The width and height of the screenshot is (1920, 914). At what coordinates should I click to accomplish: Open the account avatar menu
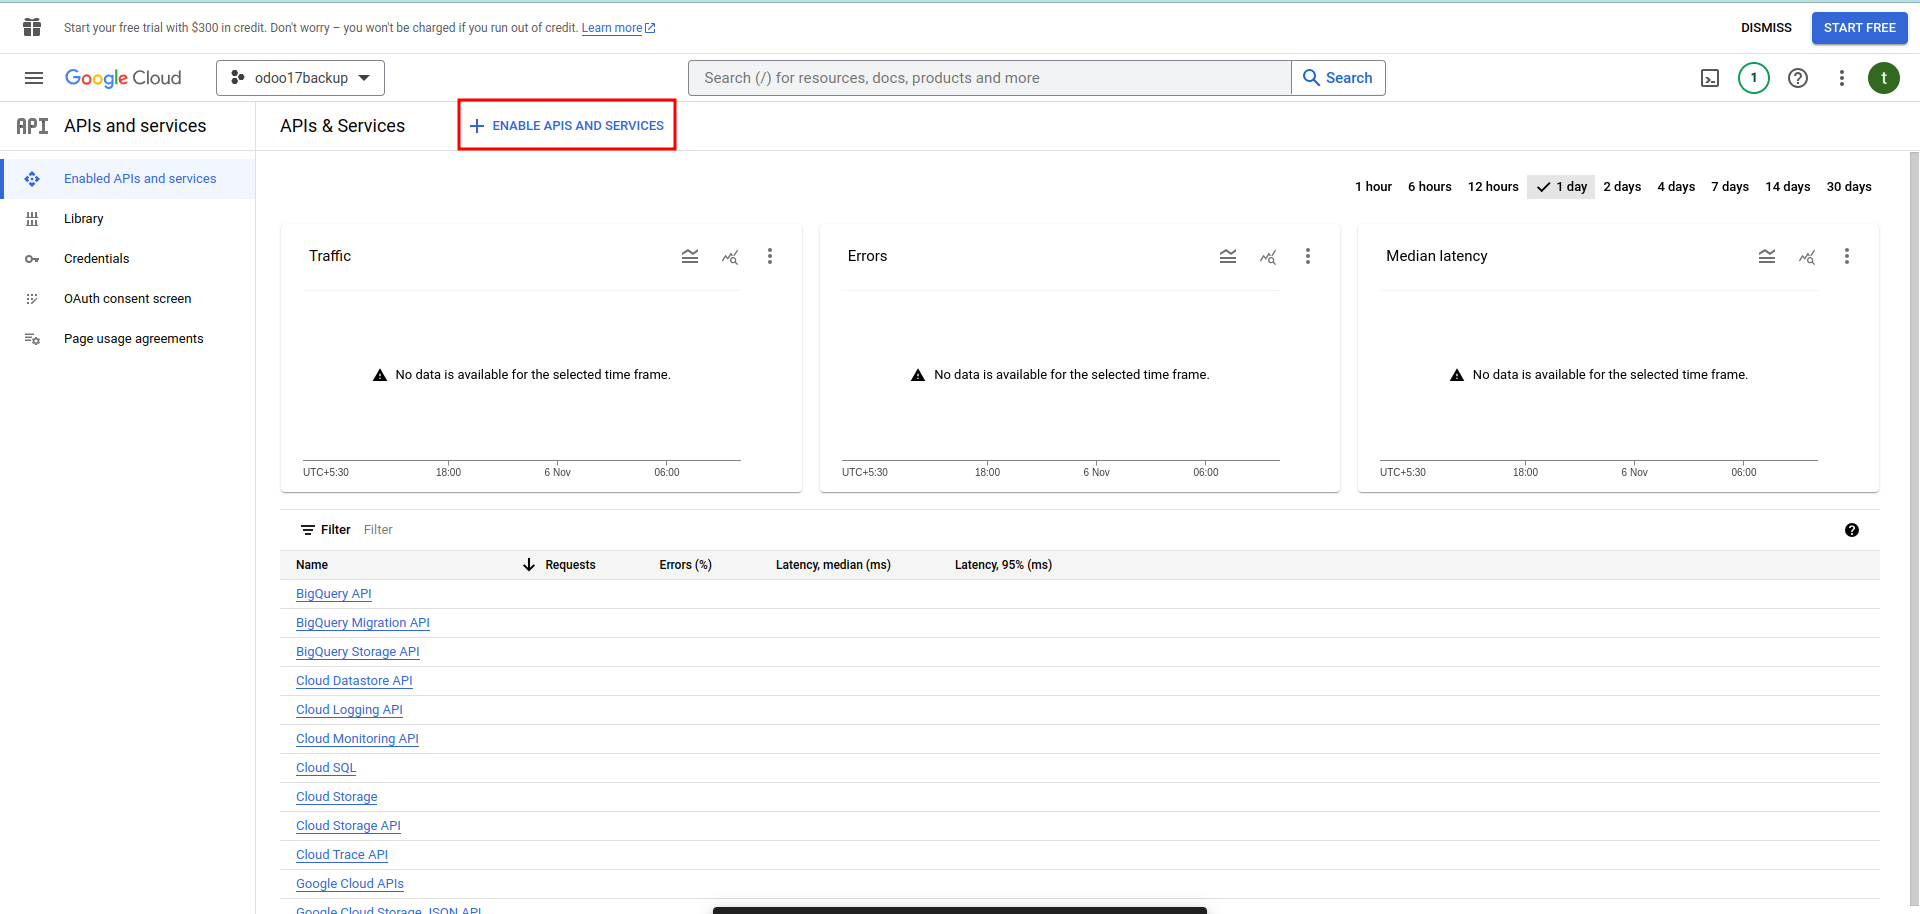tap(1884, 78)
